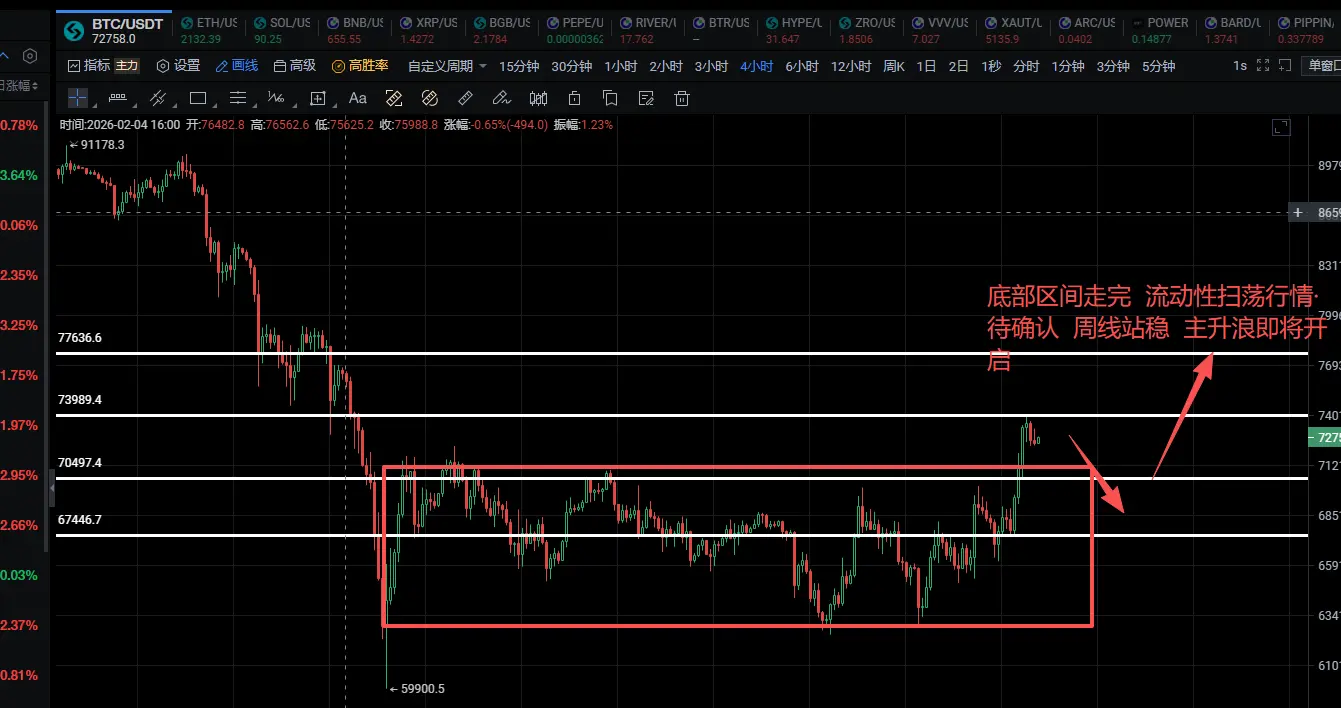Select the Aa text annotation tool
Screen dimensions: 1341x708
357,98
